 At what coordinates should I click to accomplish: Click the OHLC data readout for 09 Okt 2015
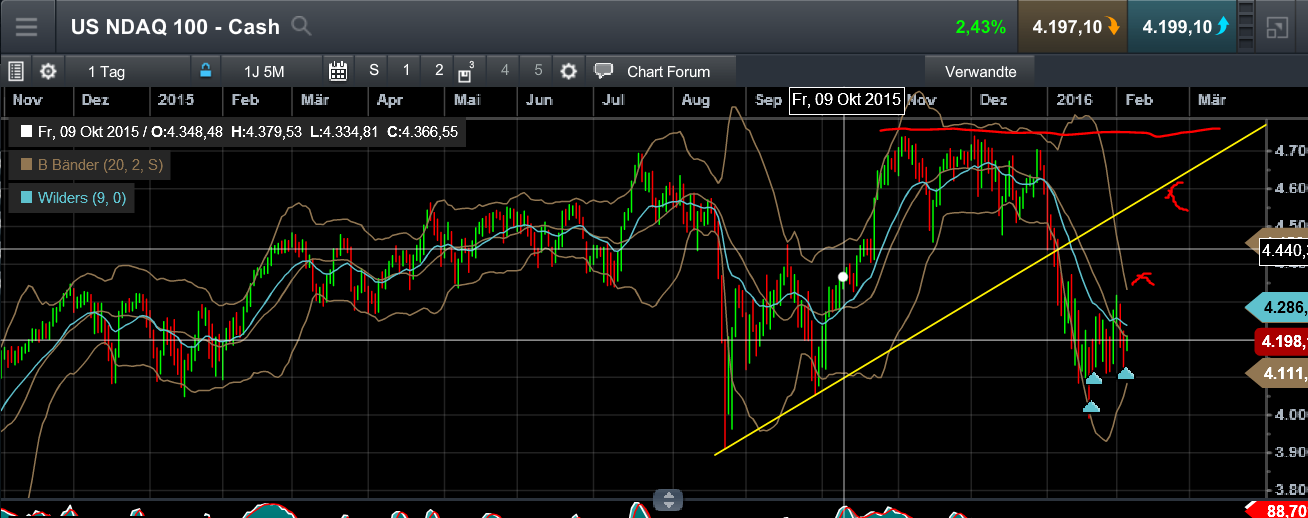(238, 132)
